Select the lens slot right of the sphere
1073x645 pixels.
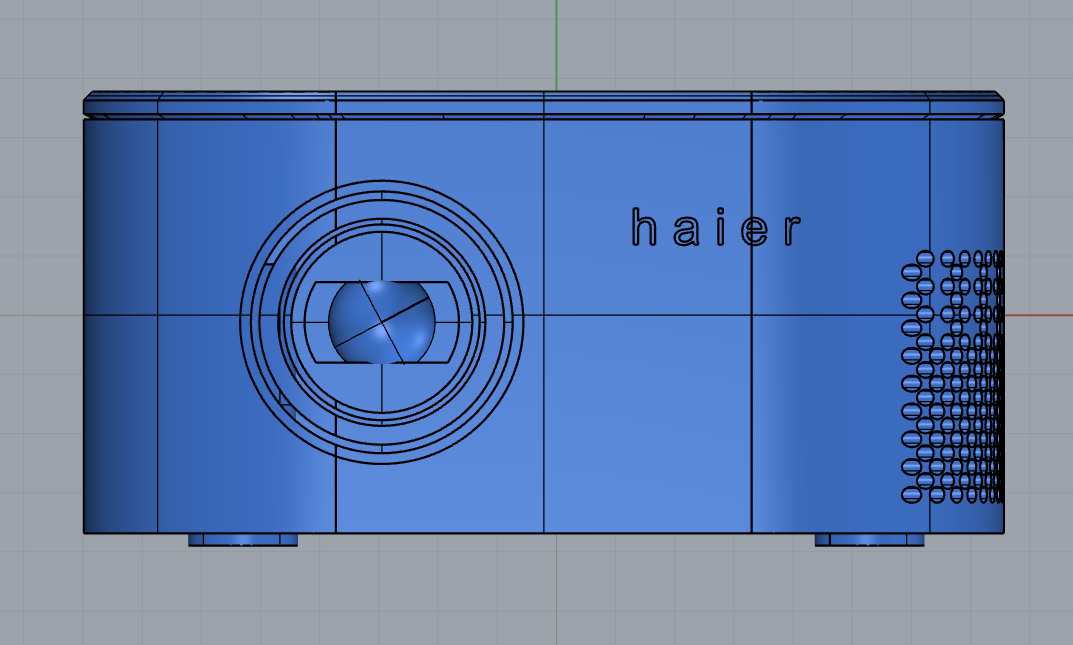point(445,320)
